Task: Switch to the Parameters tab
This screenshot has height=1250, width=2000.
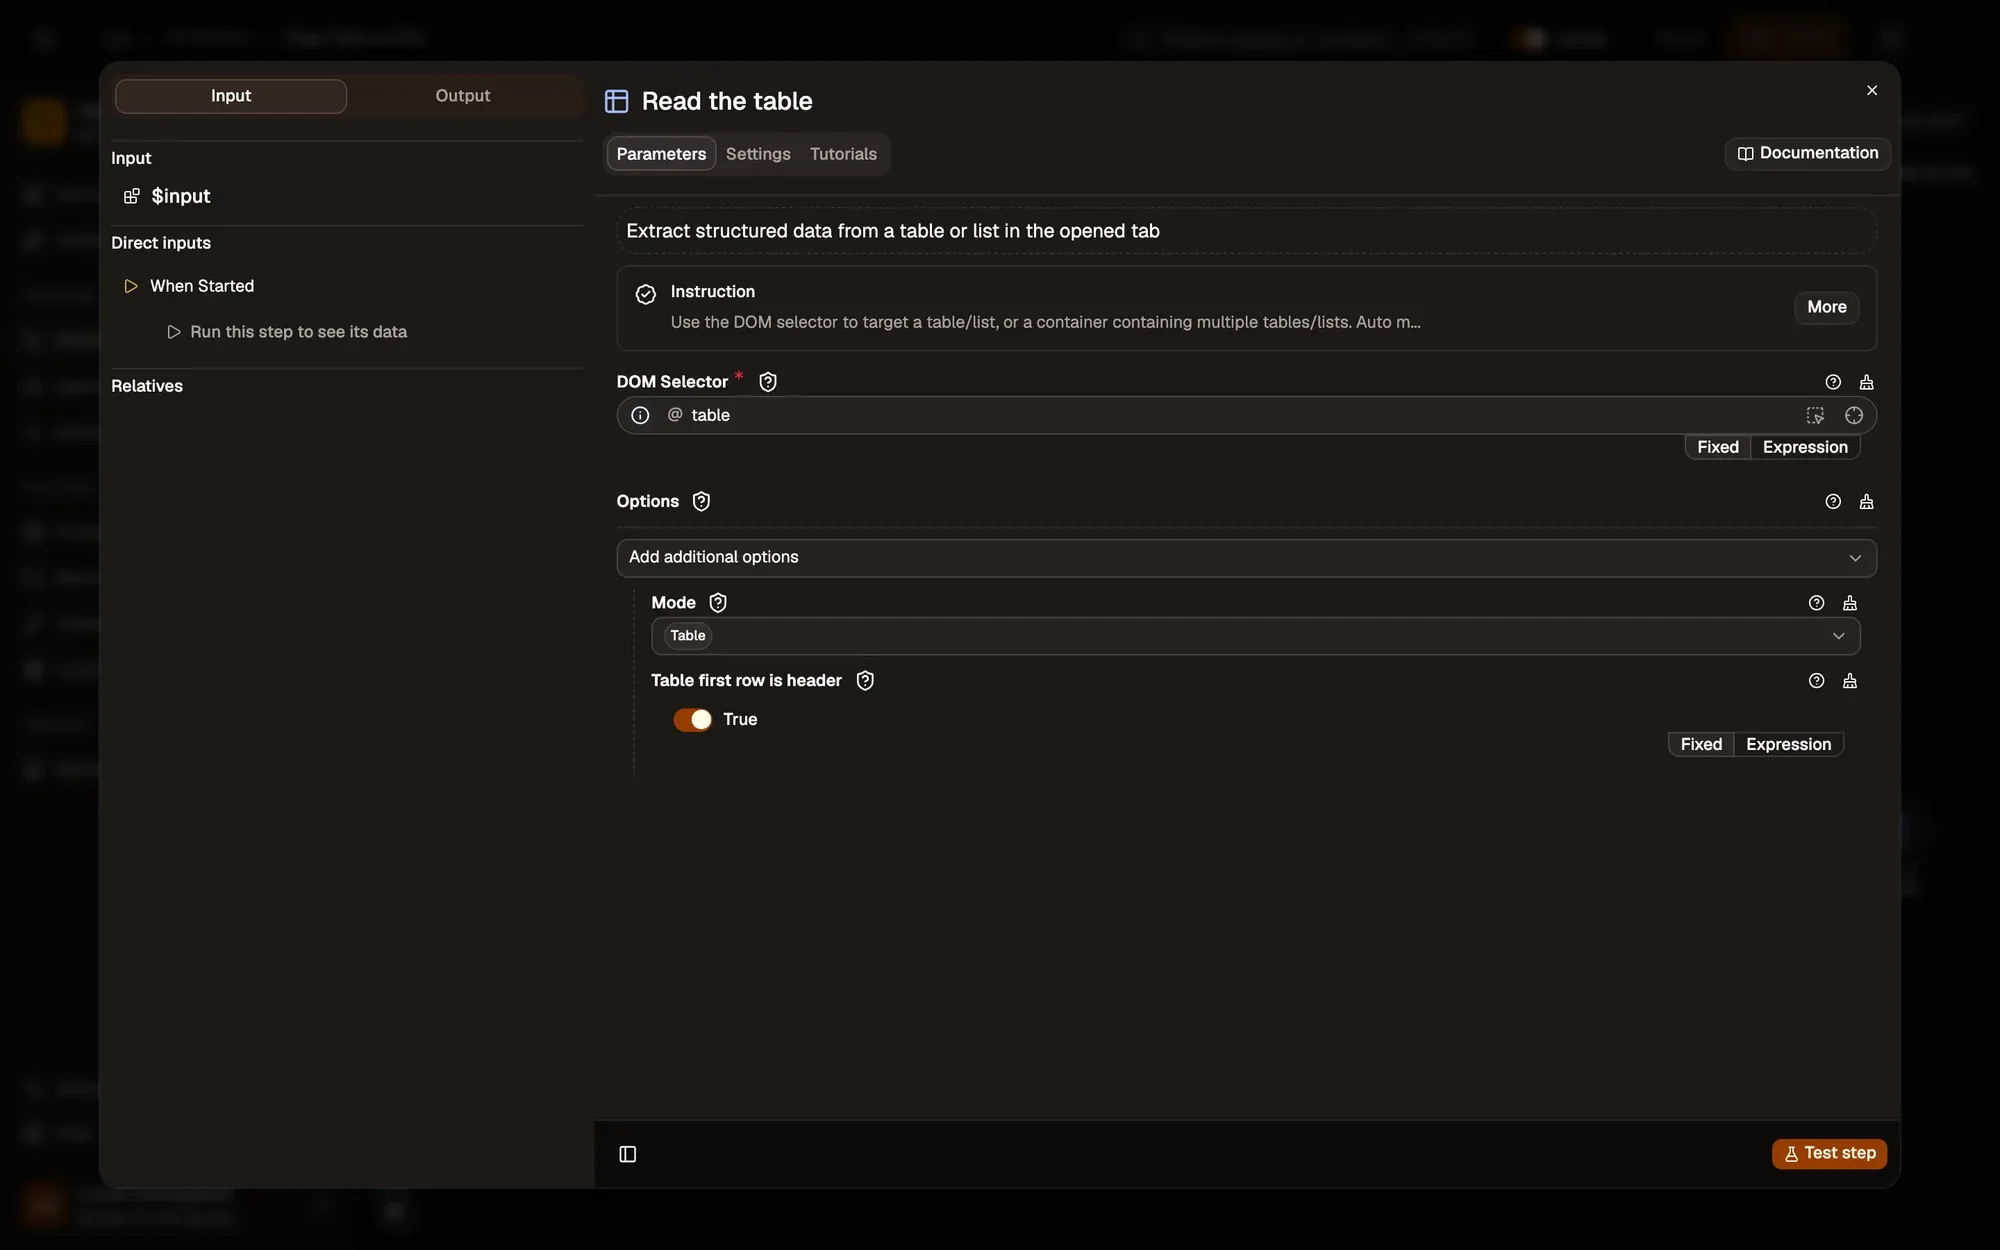Action: tap(661, 153)
